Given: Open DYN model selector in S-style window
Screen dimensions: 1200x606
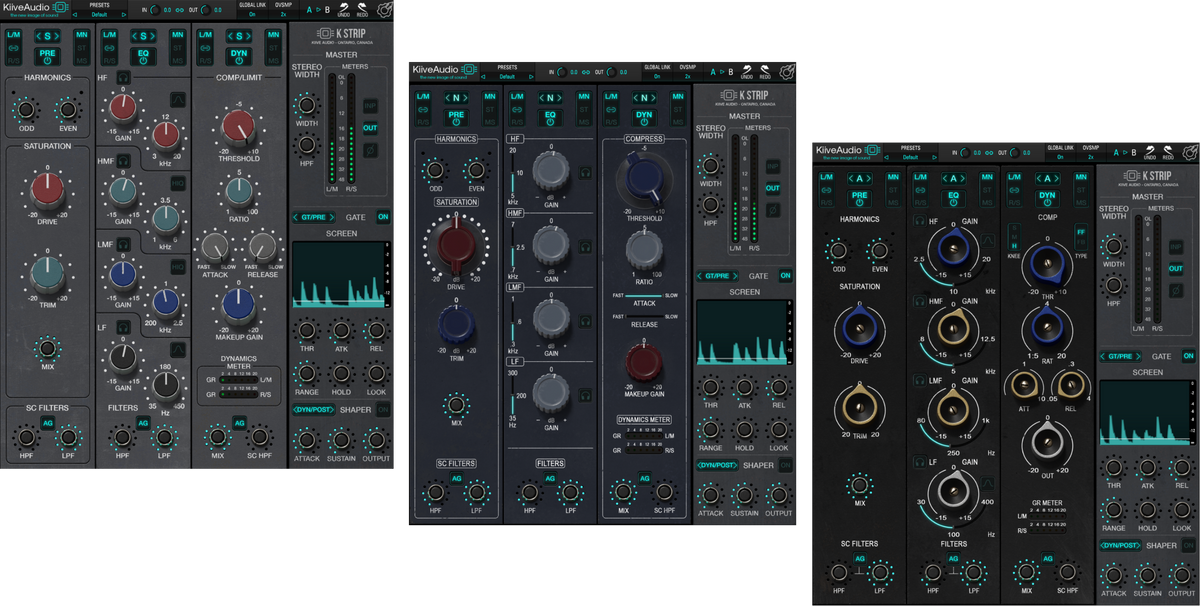Looking at the screenshot, I should click(238, 36).
